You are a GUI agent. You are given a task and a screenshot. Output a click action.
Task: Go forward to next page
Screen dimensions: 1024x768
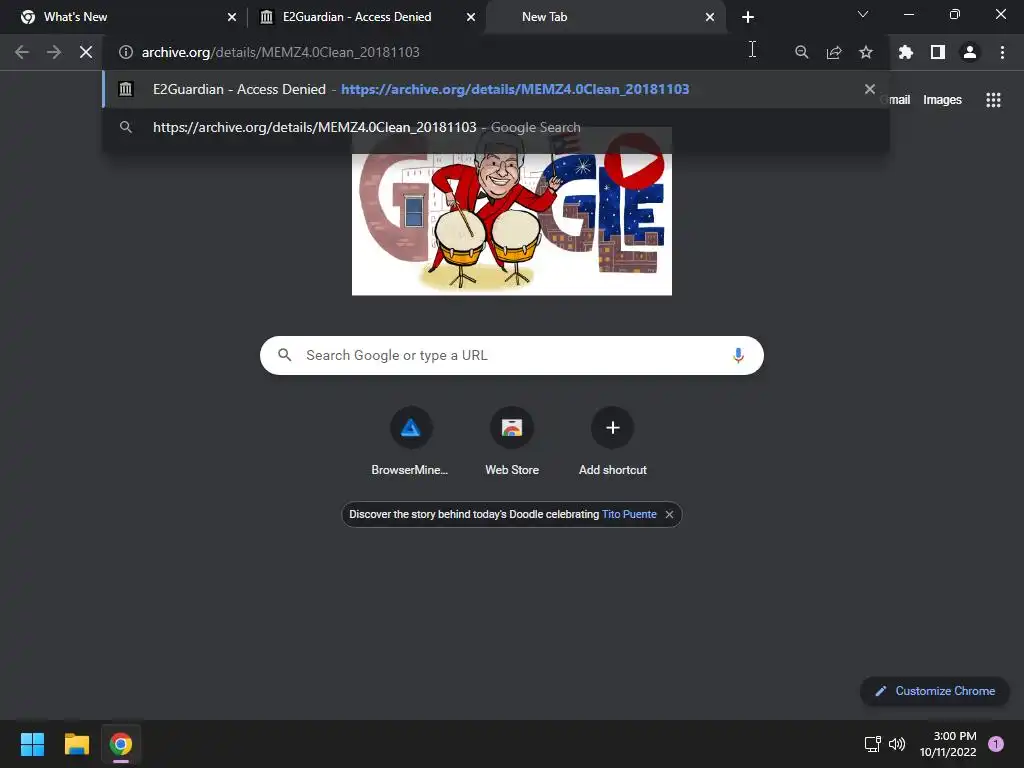pos(54,52)
